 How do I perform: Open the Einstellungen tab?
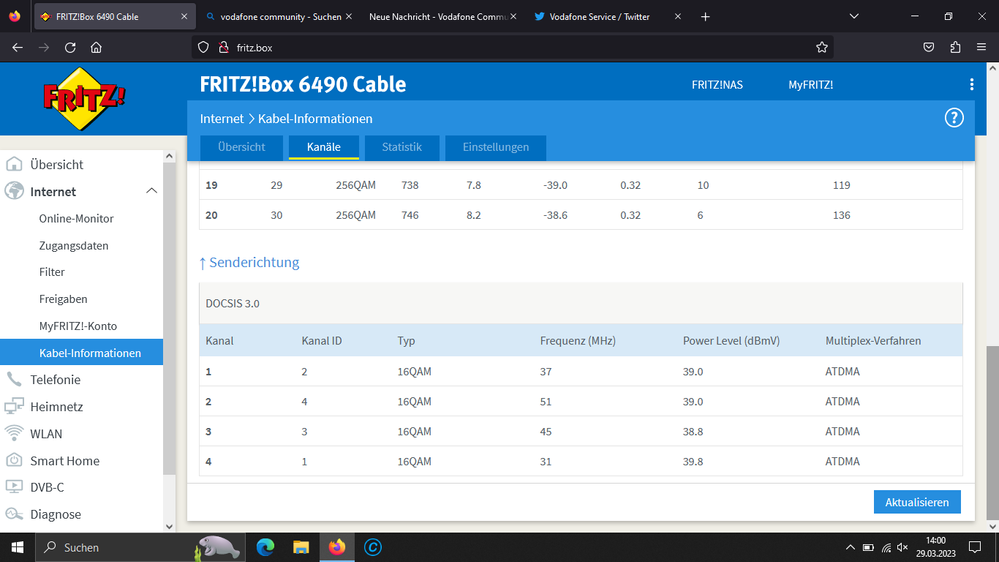tap(496, 147)
